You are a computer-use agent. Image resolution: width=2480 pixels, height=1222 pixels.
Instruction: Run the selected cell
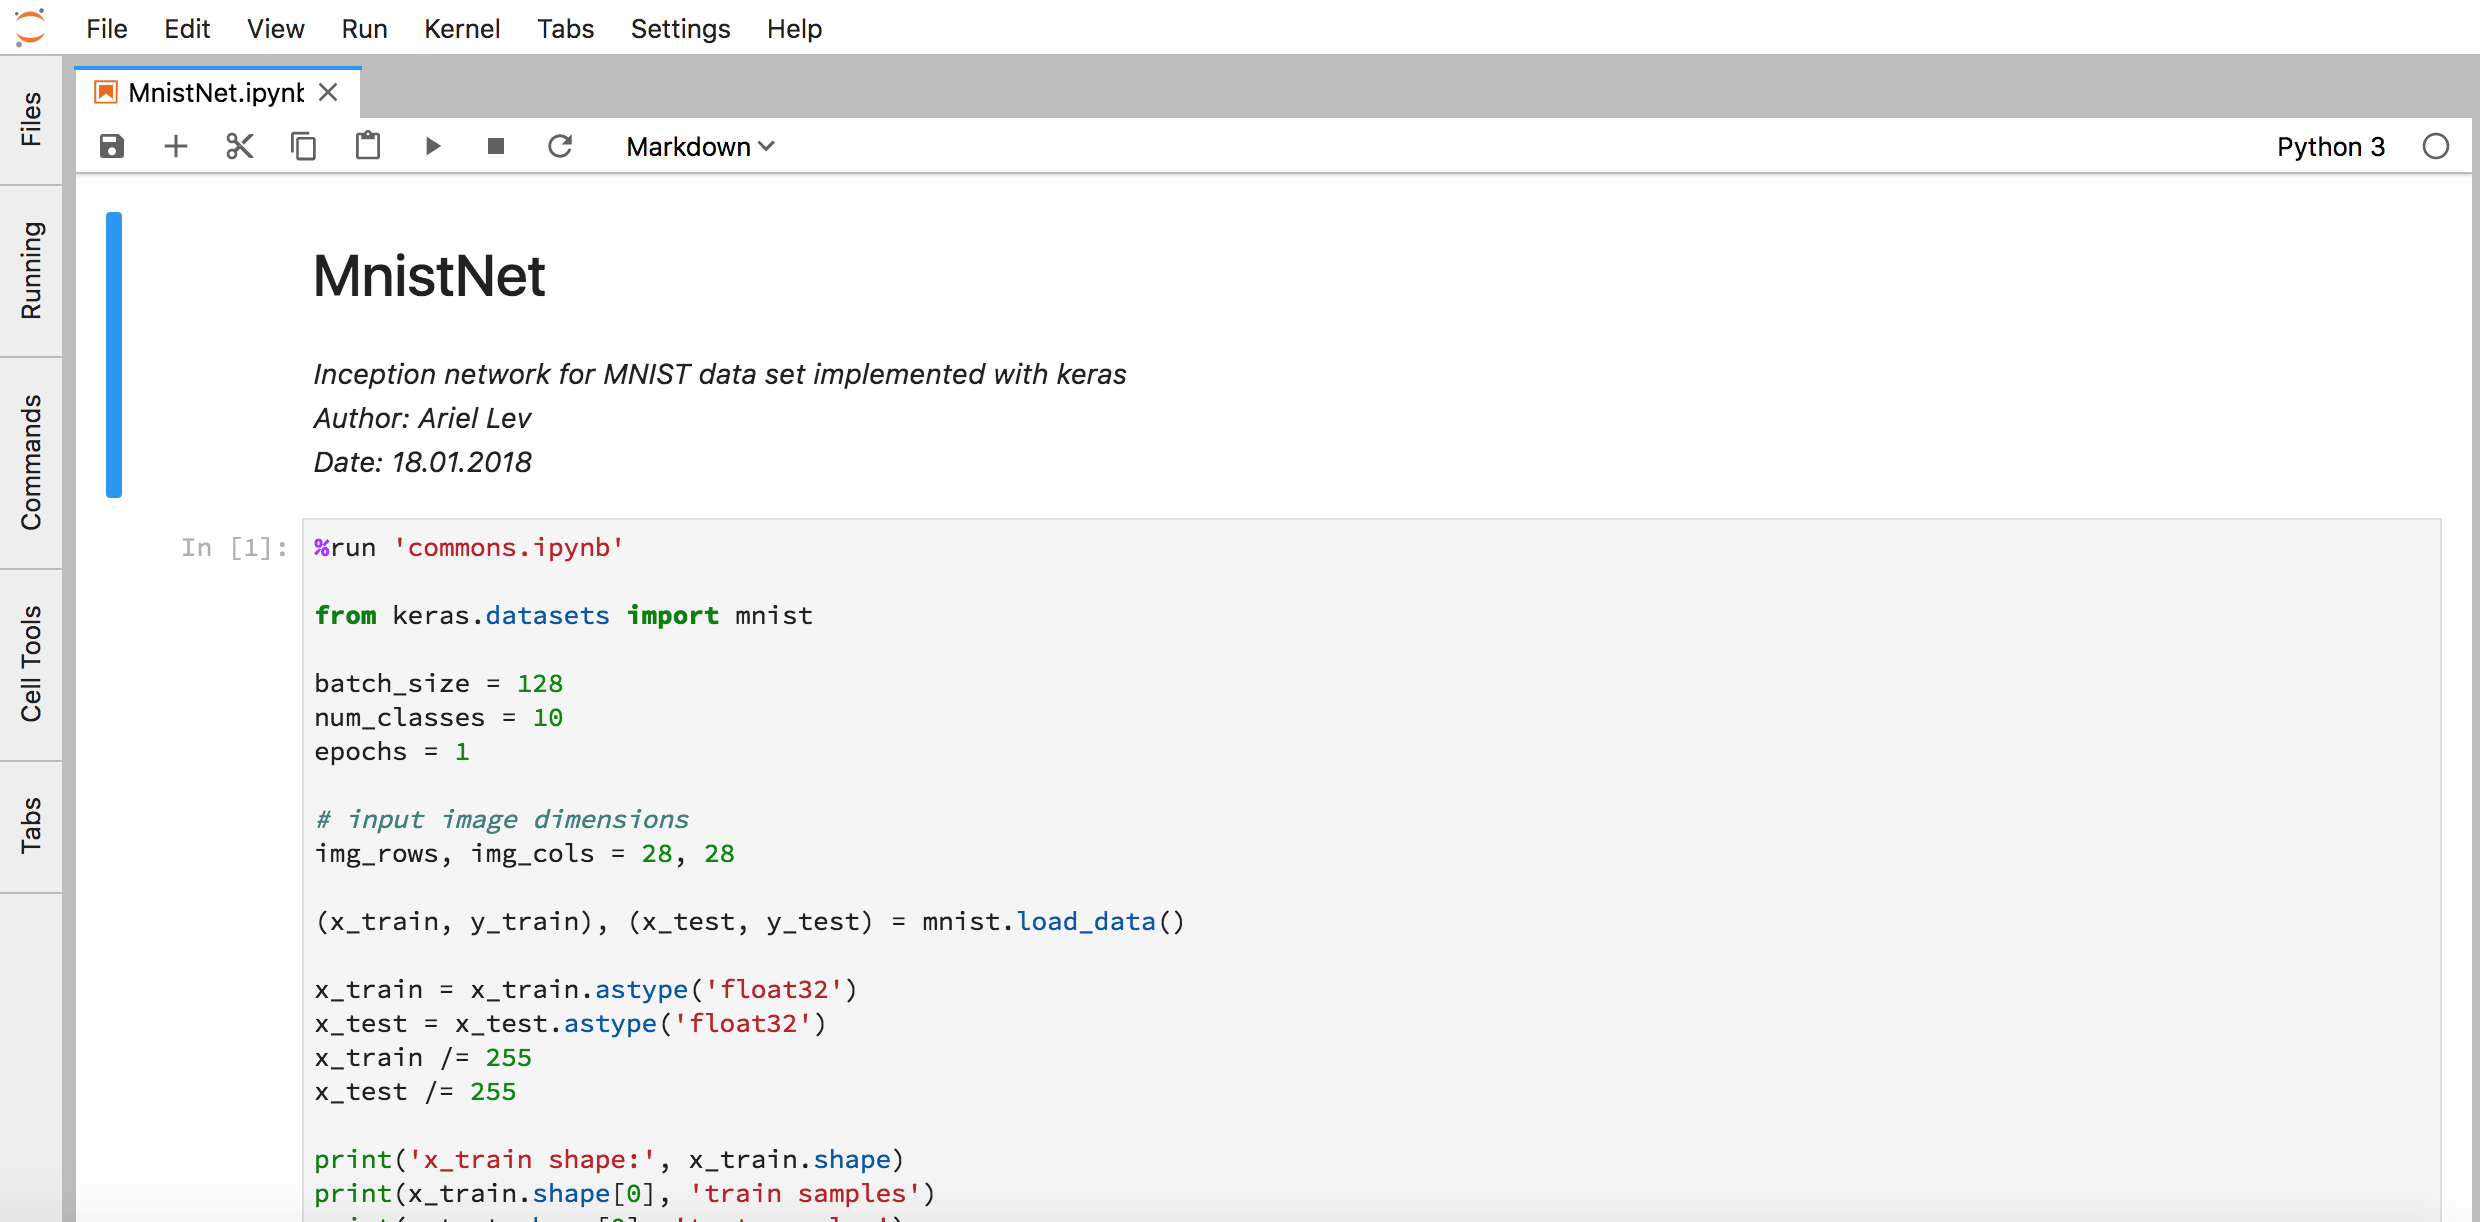pyautogui.click(x=432, y=147)
